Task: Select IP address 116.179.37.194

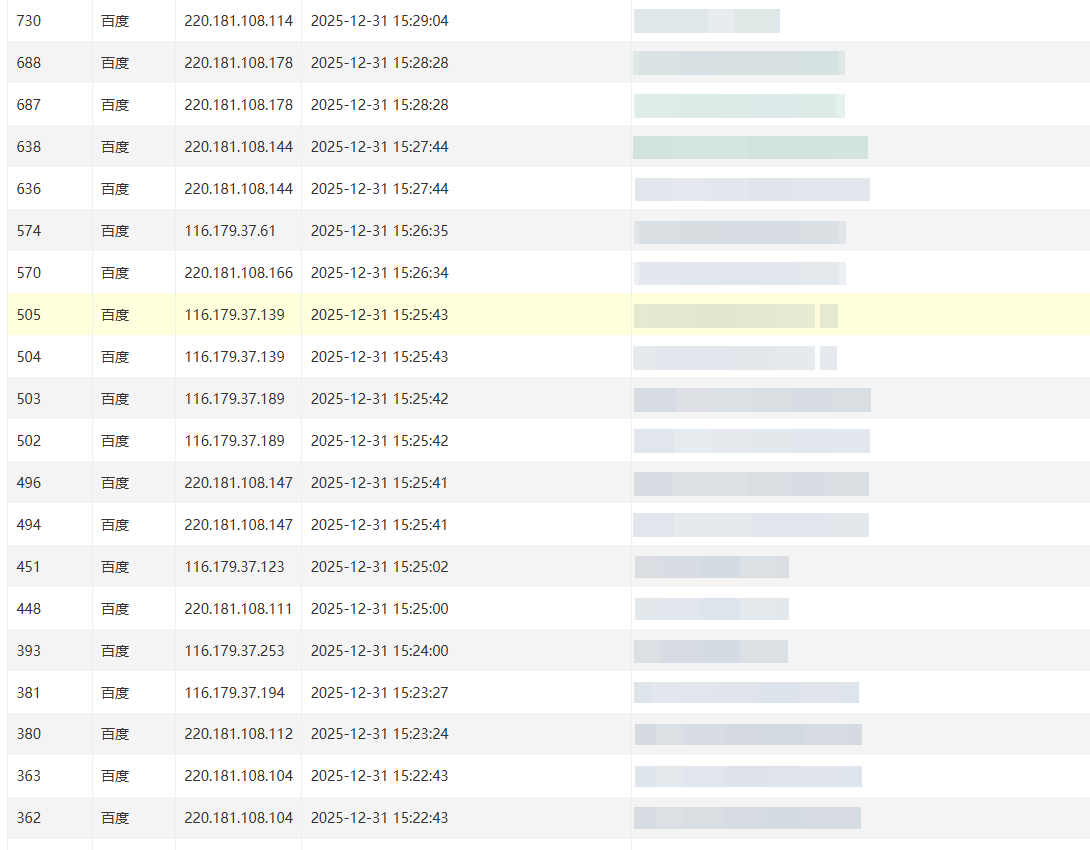Action: tap(234, 693)
